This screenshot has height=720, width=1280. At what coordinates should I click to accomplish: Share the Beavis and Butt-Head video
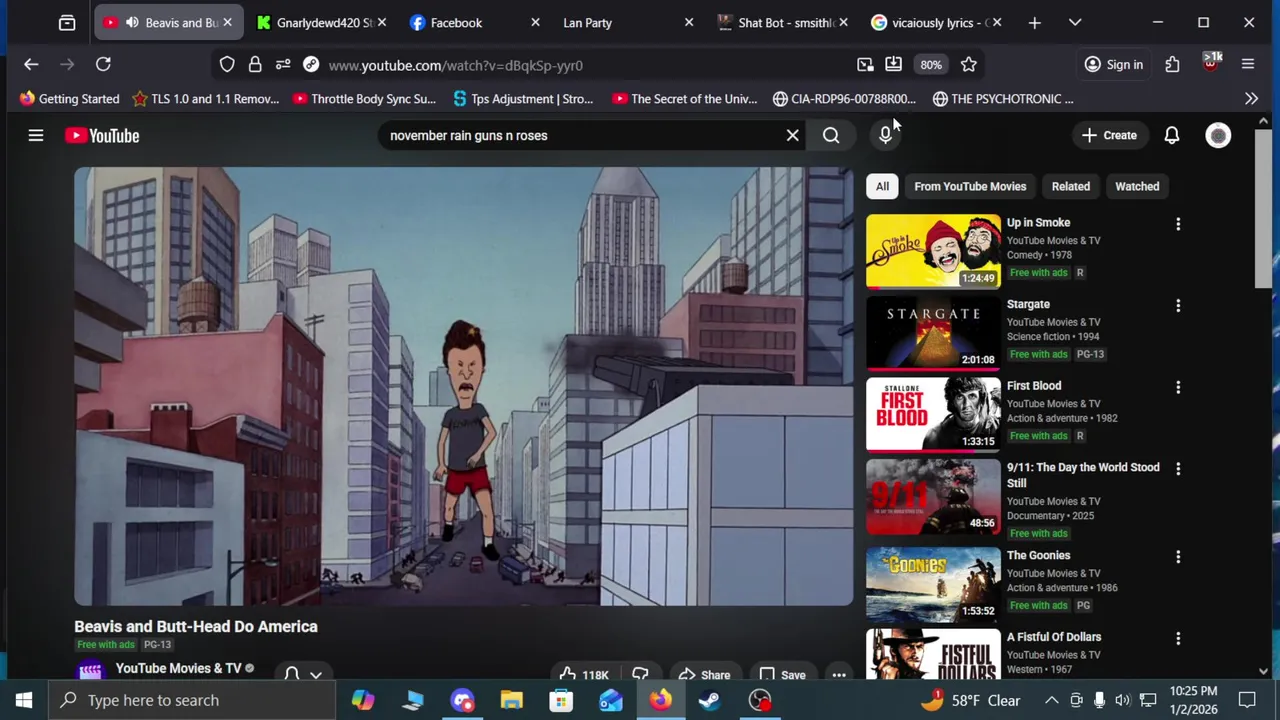tap(704, 674)
